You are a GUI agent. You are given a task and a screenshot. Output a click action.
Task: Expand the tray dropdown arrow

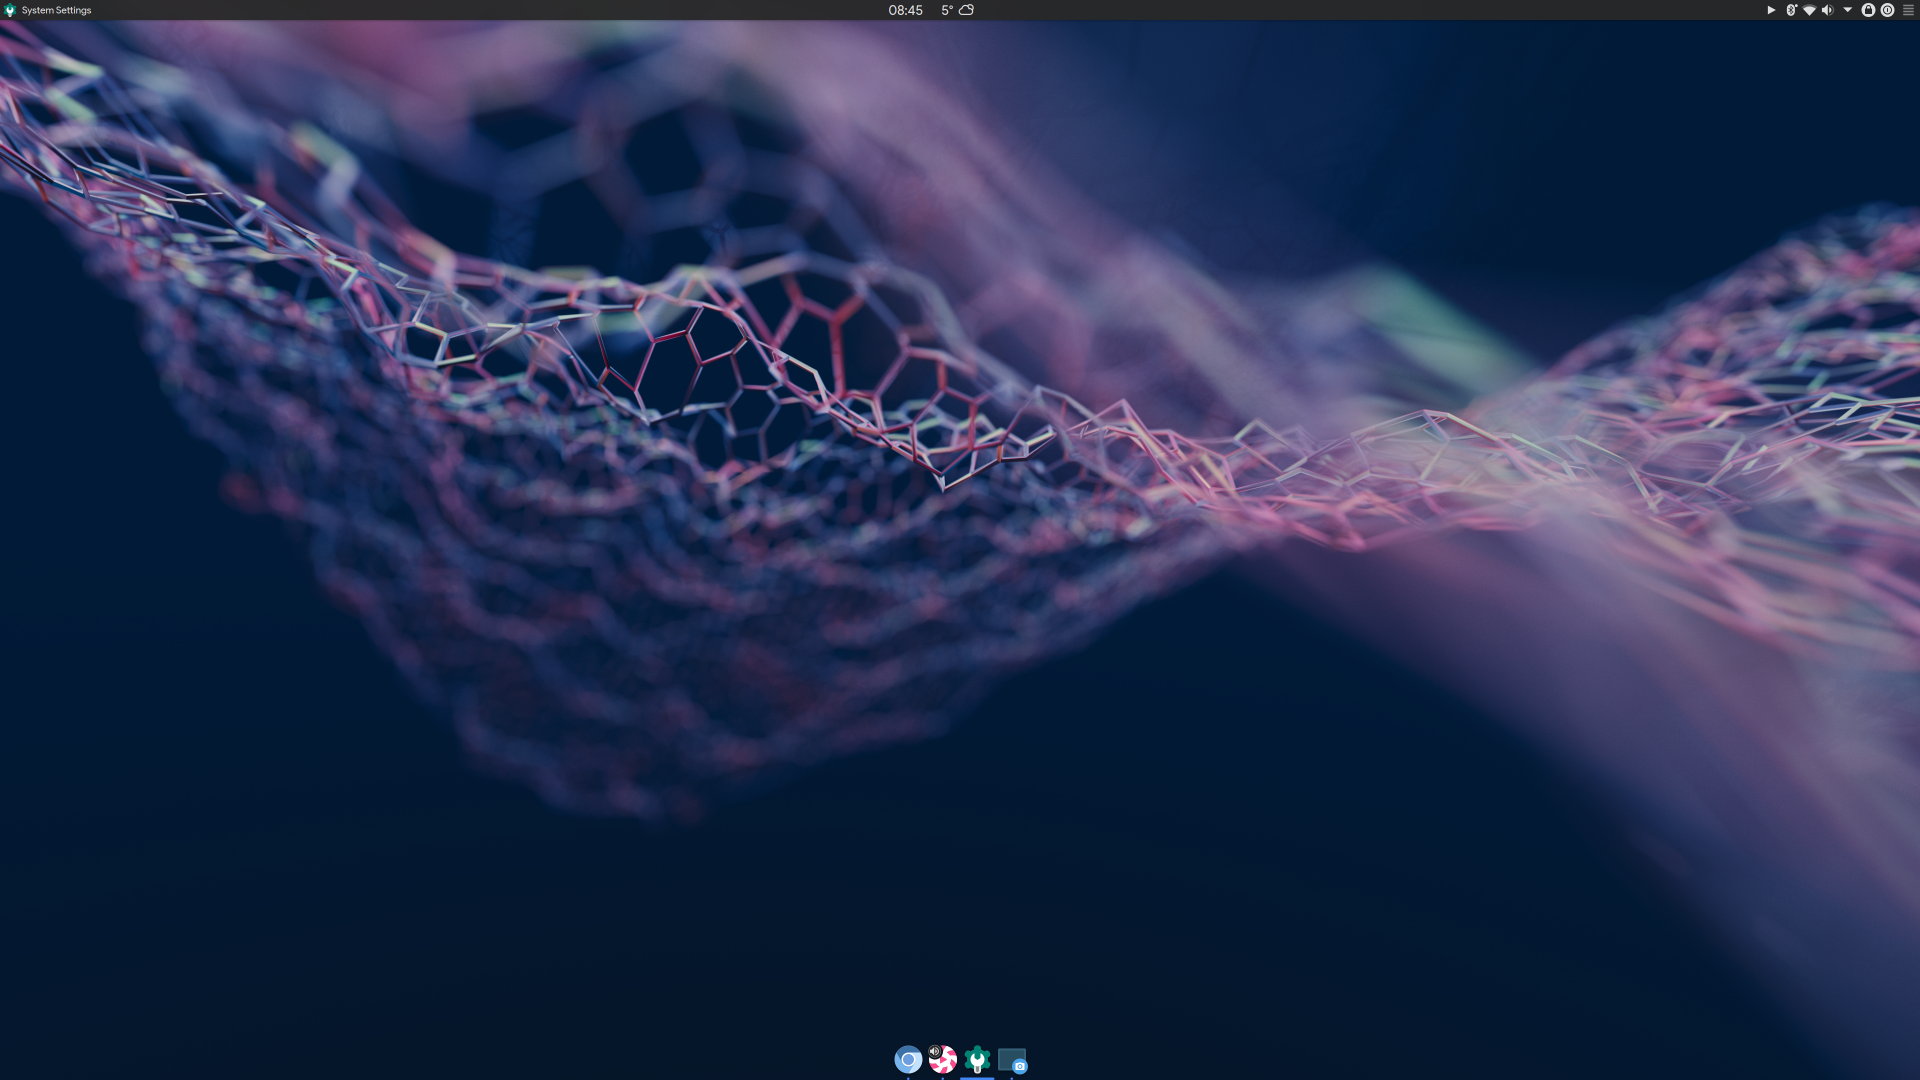coord(1847,10)
